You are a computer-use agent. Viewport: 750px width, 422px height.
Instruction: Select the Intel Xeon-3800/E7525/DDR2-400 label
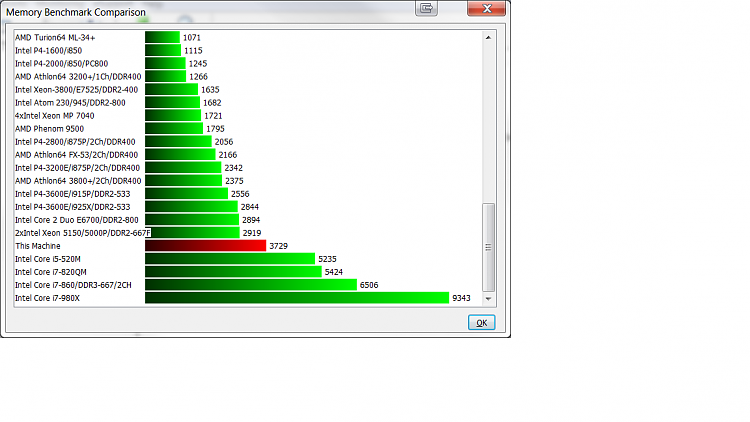click(x=77, y=89)
